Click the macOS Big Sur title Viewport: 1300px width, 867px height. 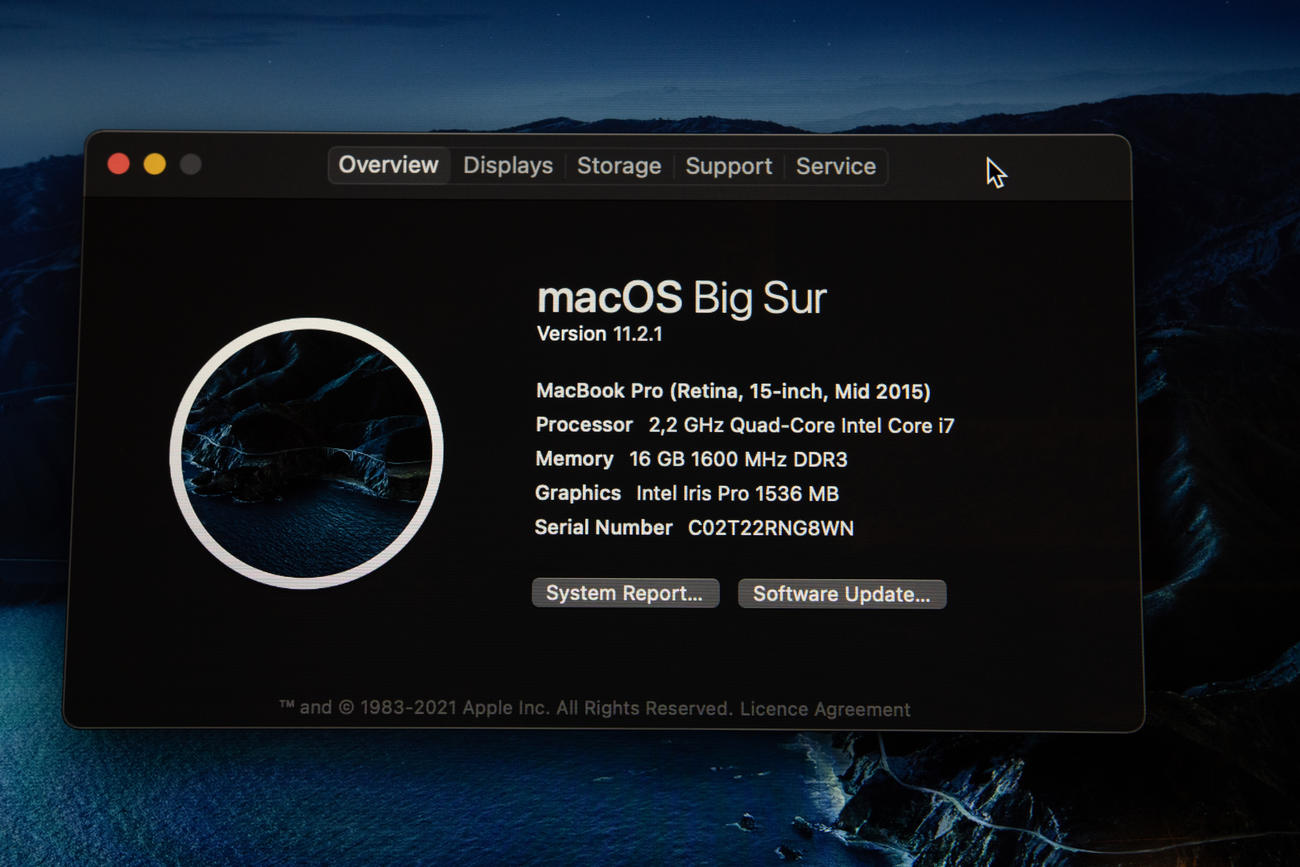pos(682,298)
